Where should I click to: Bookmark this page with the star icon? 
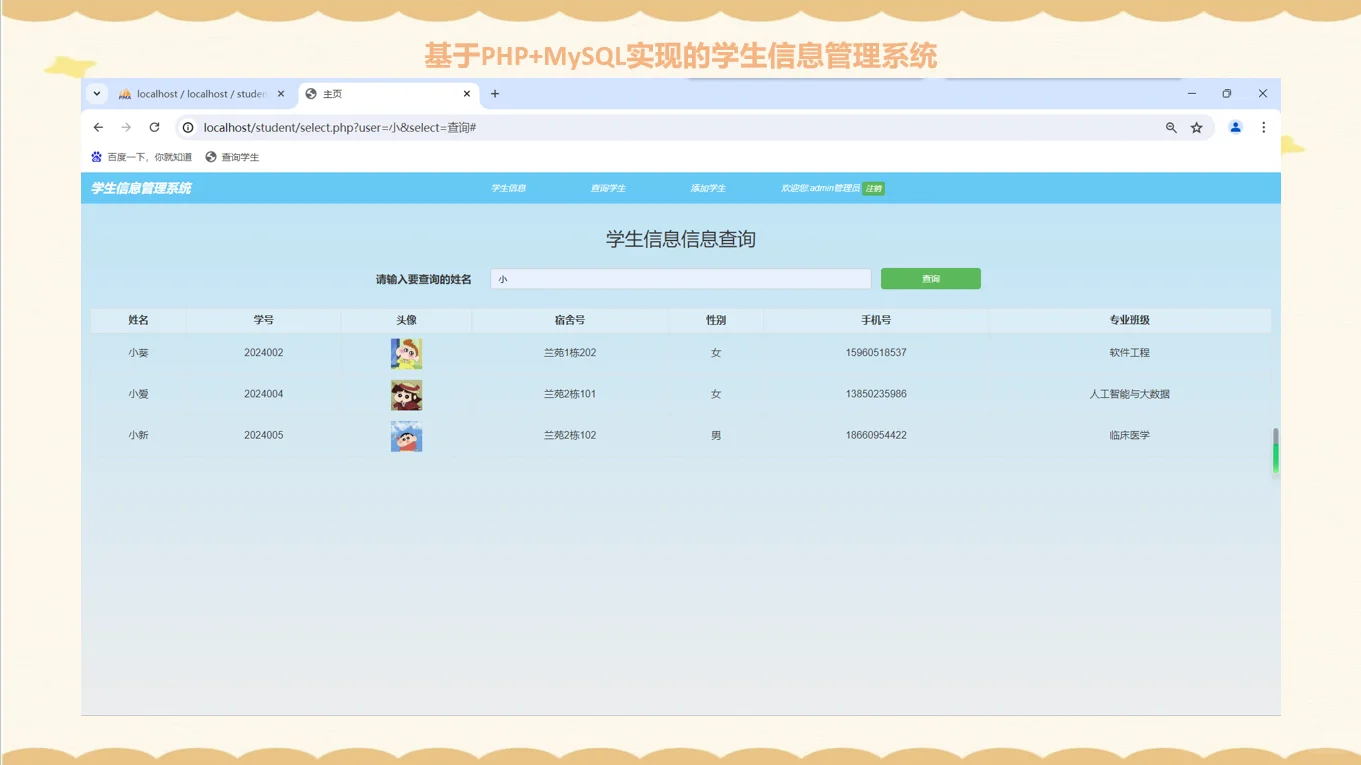coord(1197,127)
